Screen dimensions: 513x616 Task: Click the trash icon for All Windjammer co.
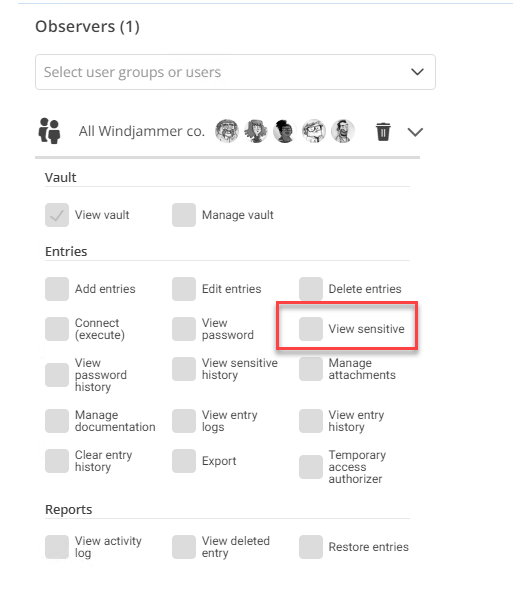(x=383, y=132)
